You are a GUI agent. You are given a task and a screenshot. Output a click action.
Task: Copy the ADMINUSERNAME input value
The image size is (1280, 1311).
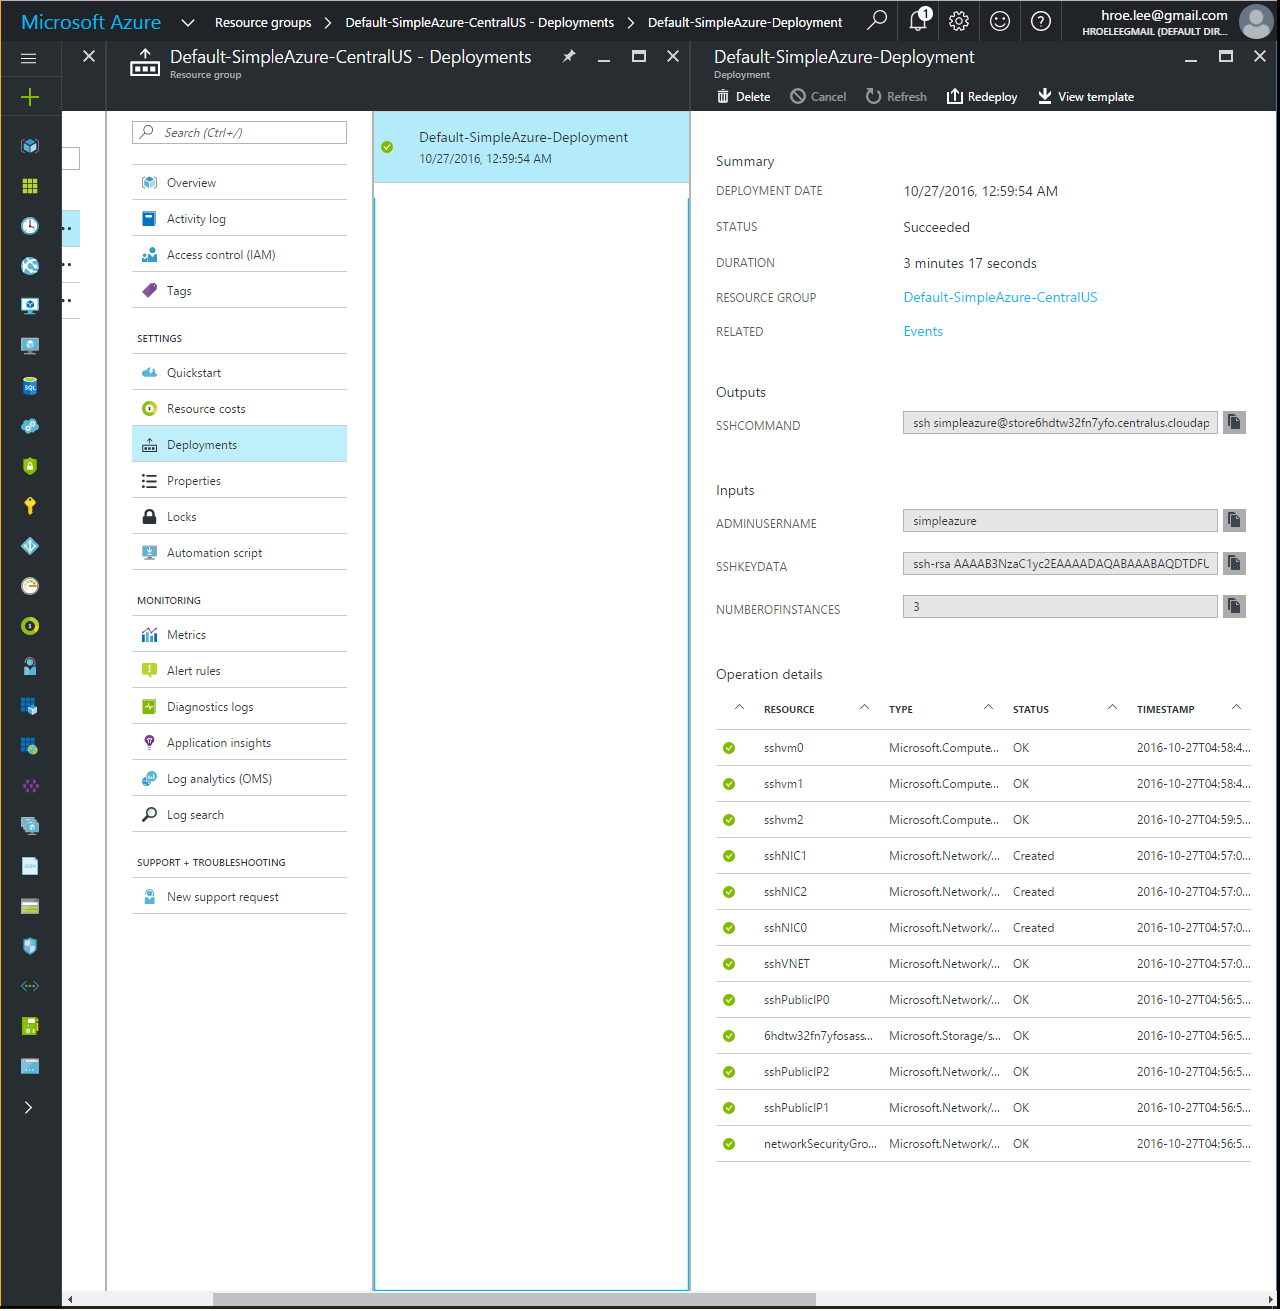click(x=1234, y=521)
